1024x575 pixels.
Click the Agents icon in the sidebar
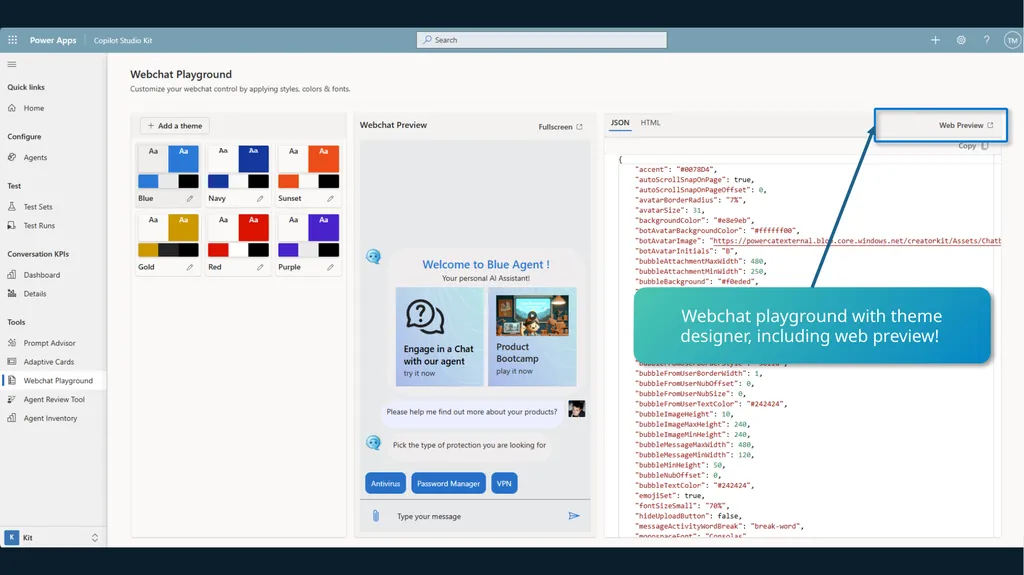[x=12, y=157]
